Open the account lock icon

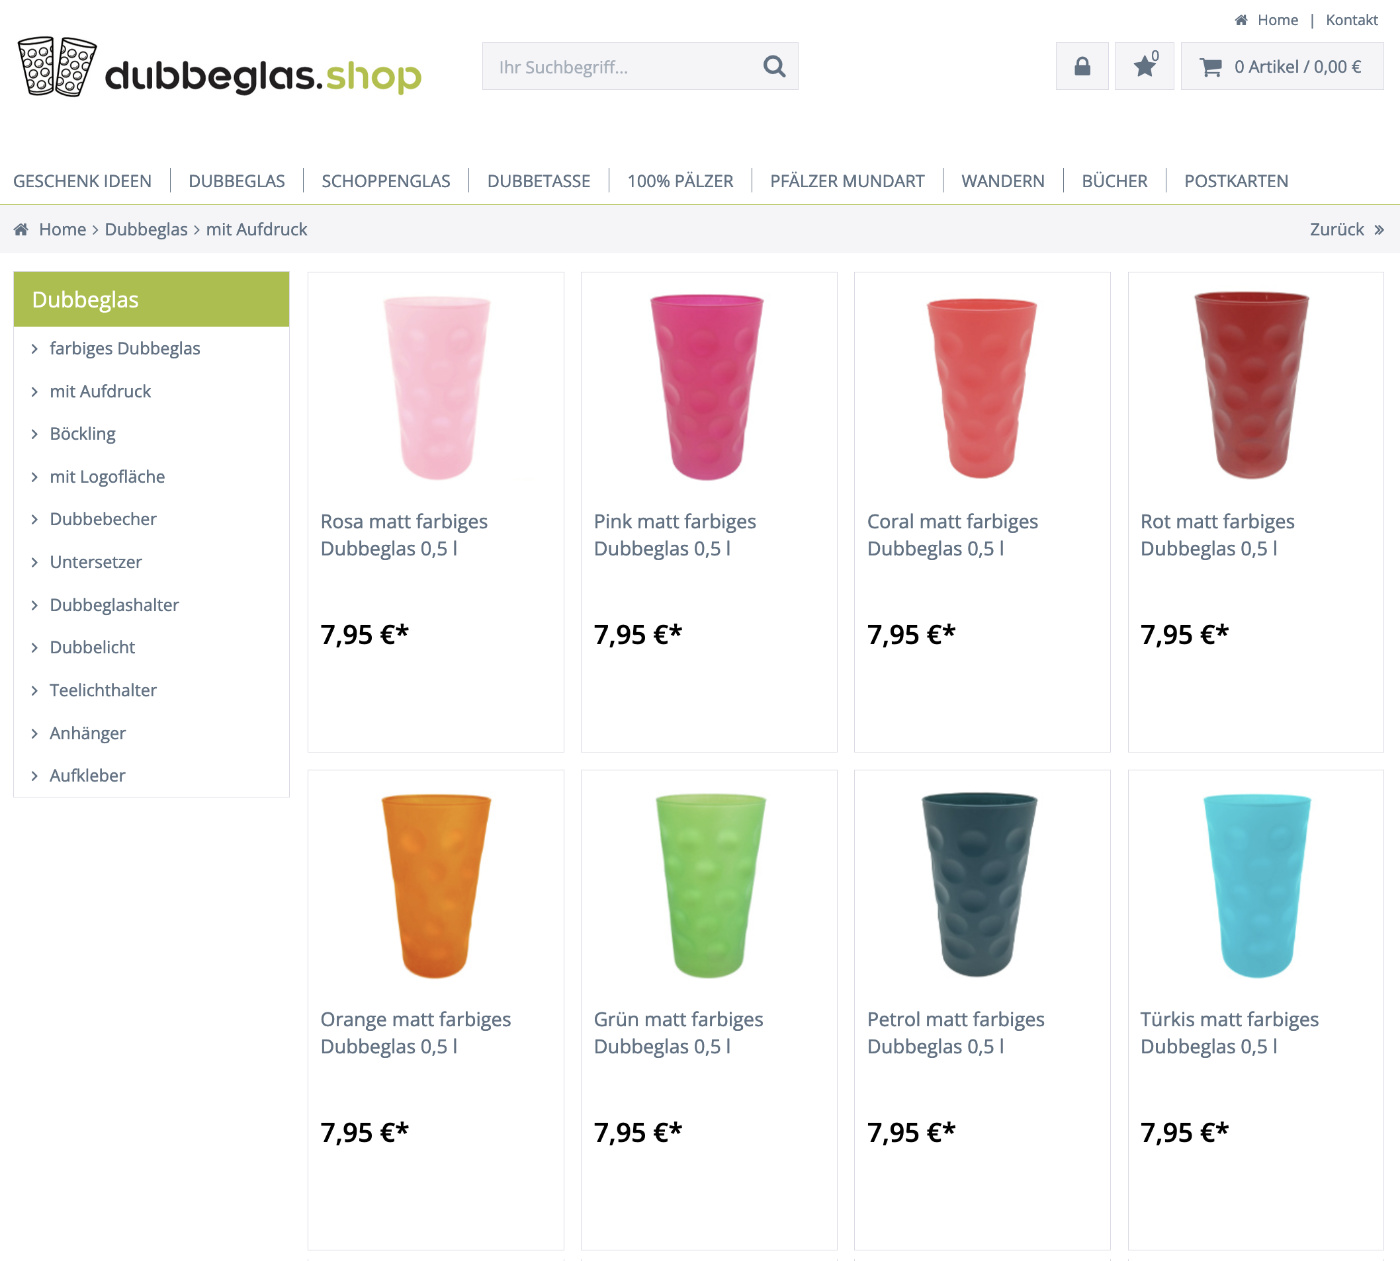[x=1082, y=66]
